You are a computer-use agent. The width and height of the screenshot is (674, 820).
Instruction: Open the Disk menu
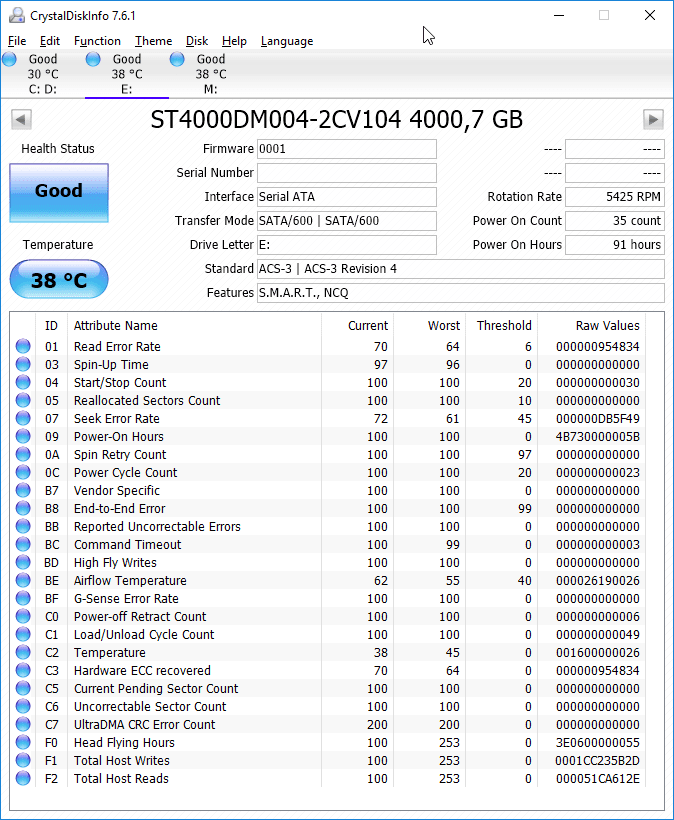tap(197, 41)
